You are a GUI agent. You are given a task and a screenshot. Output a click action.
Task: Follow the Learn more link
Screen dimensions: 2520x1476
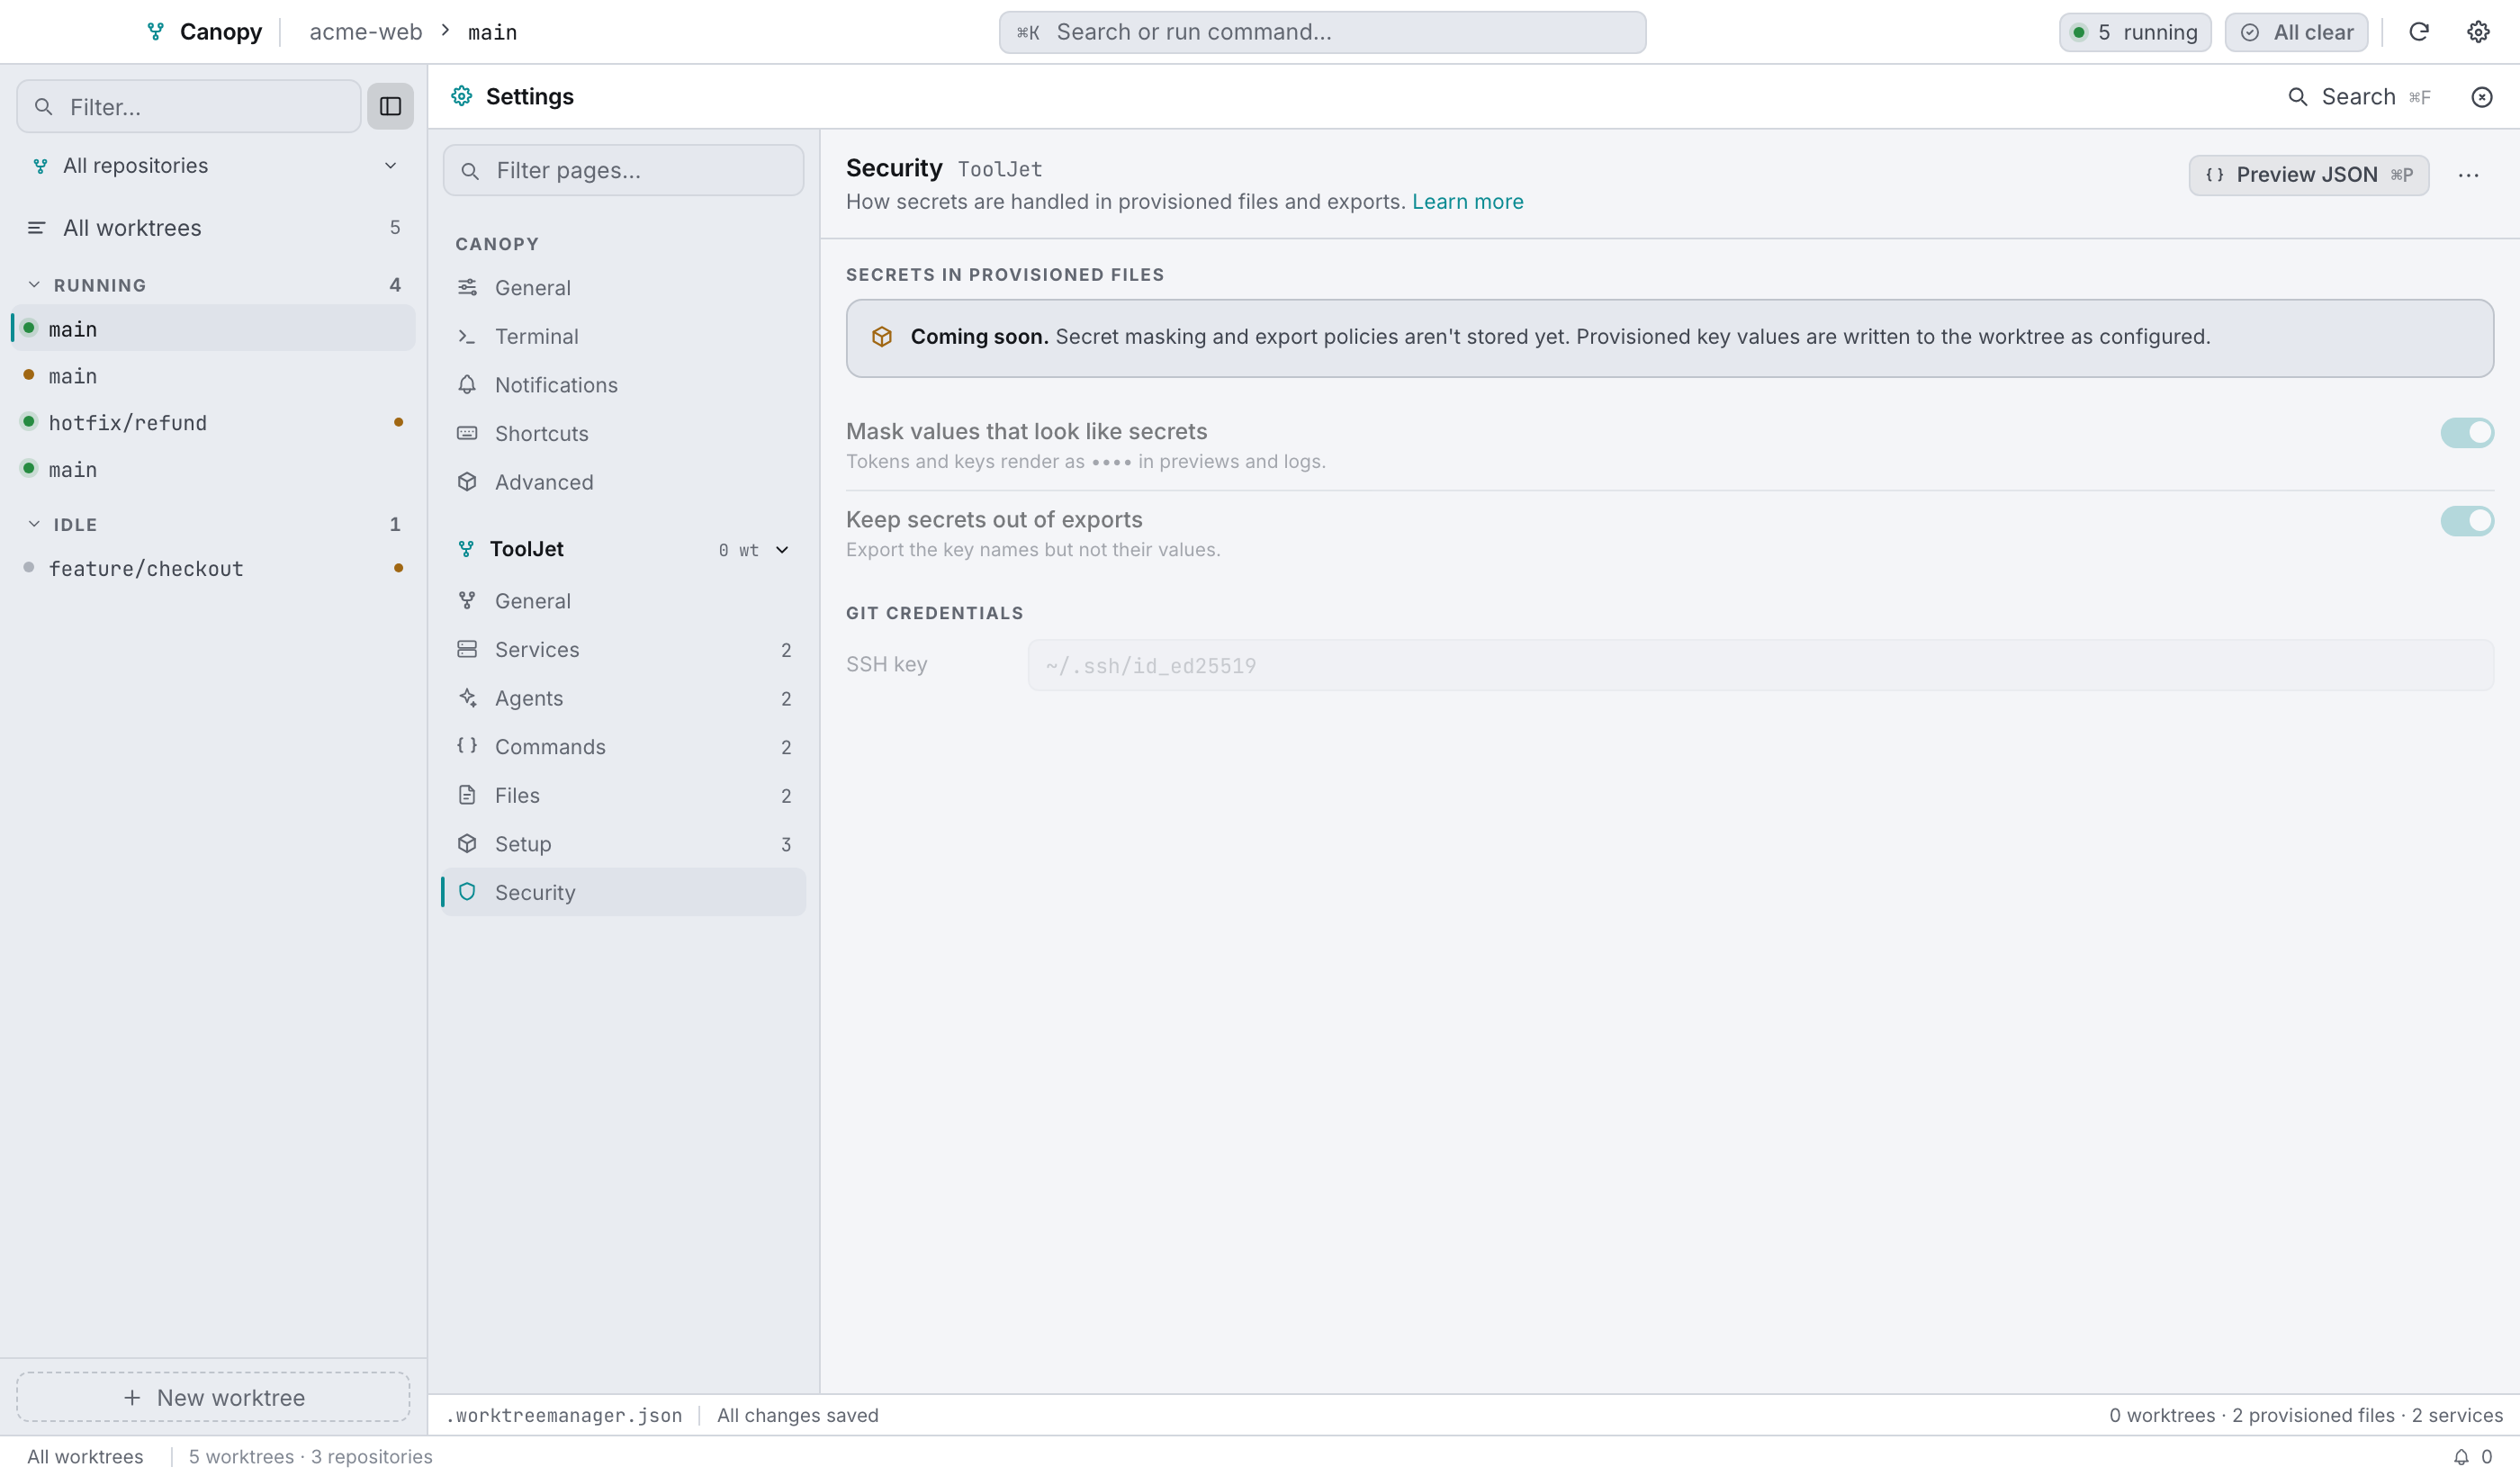(1467, 202)
